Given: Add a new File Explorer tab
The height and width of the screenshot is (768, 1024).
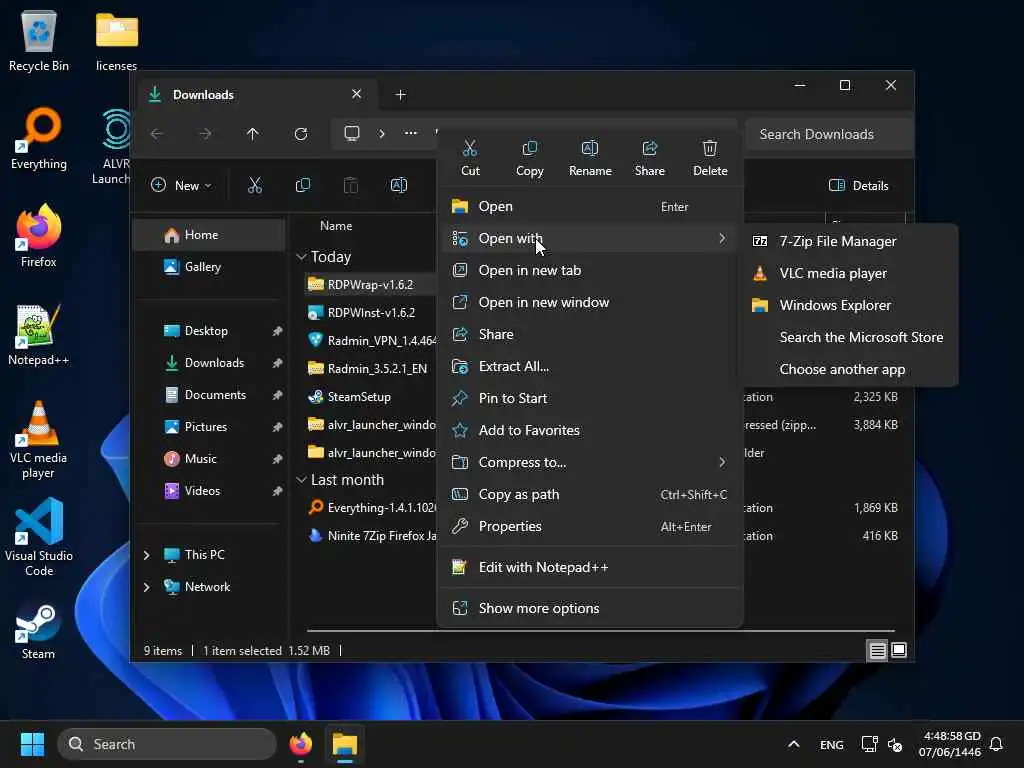Looking at the screenshot, I should [x=400, y=95].
